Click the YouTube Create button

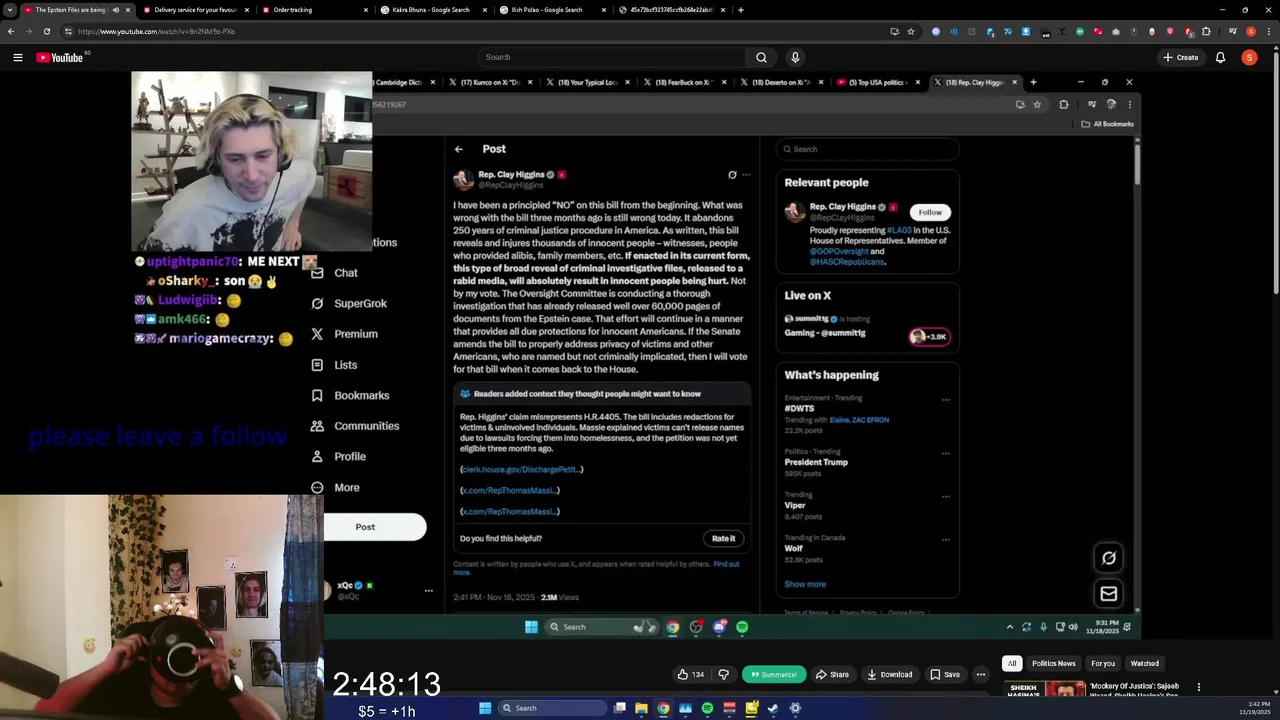[1181, 57]
